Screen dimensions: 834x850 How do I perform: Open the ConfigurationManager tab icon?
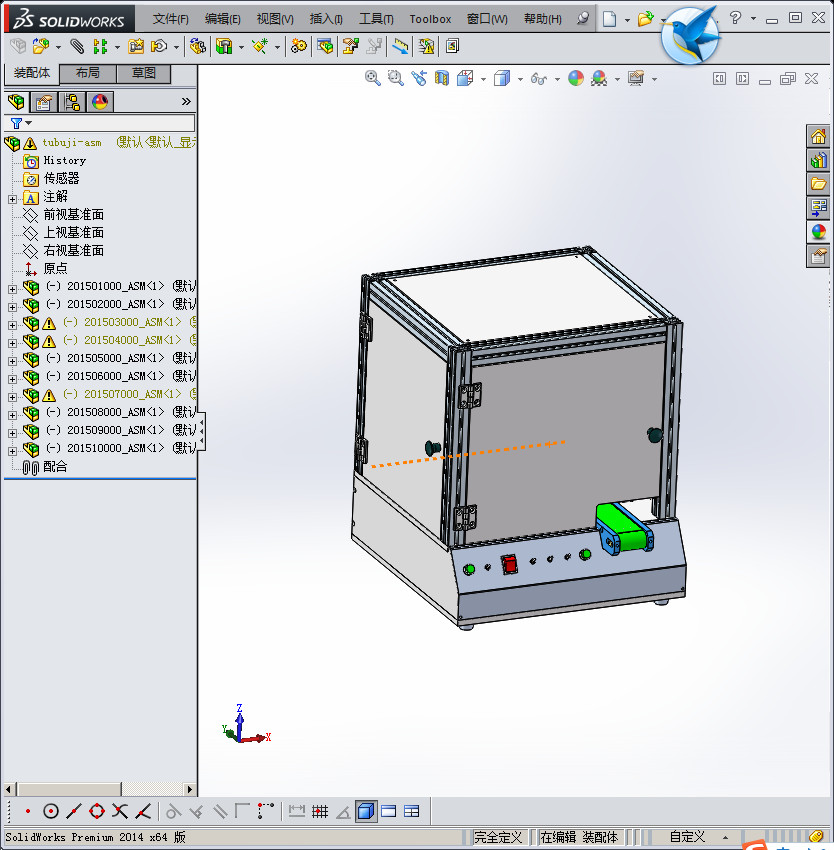point(72,102)
